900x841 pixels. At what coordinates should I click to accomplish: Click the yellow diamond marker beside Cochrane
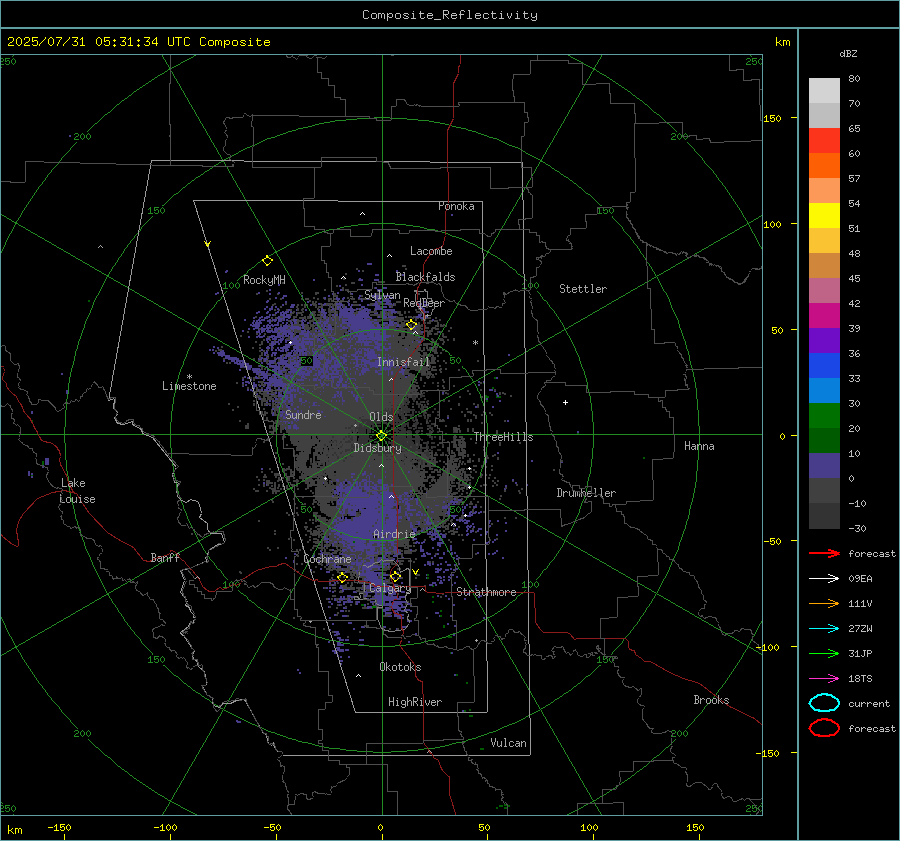point(342,578)
